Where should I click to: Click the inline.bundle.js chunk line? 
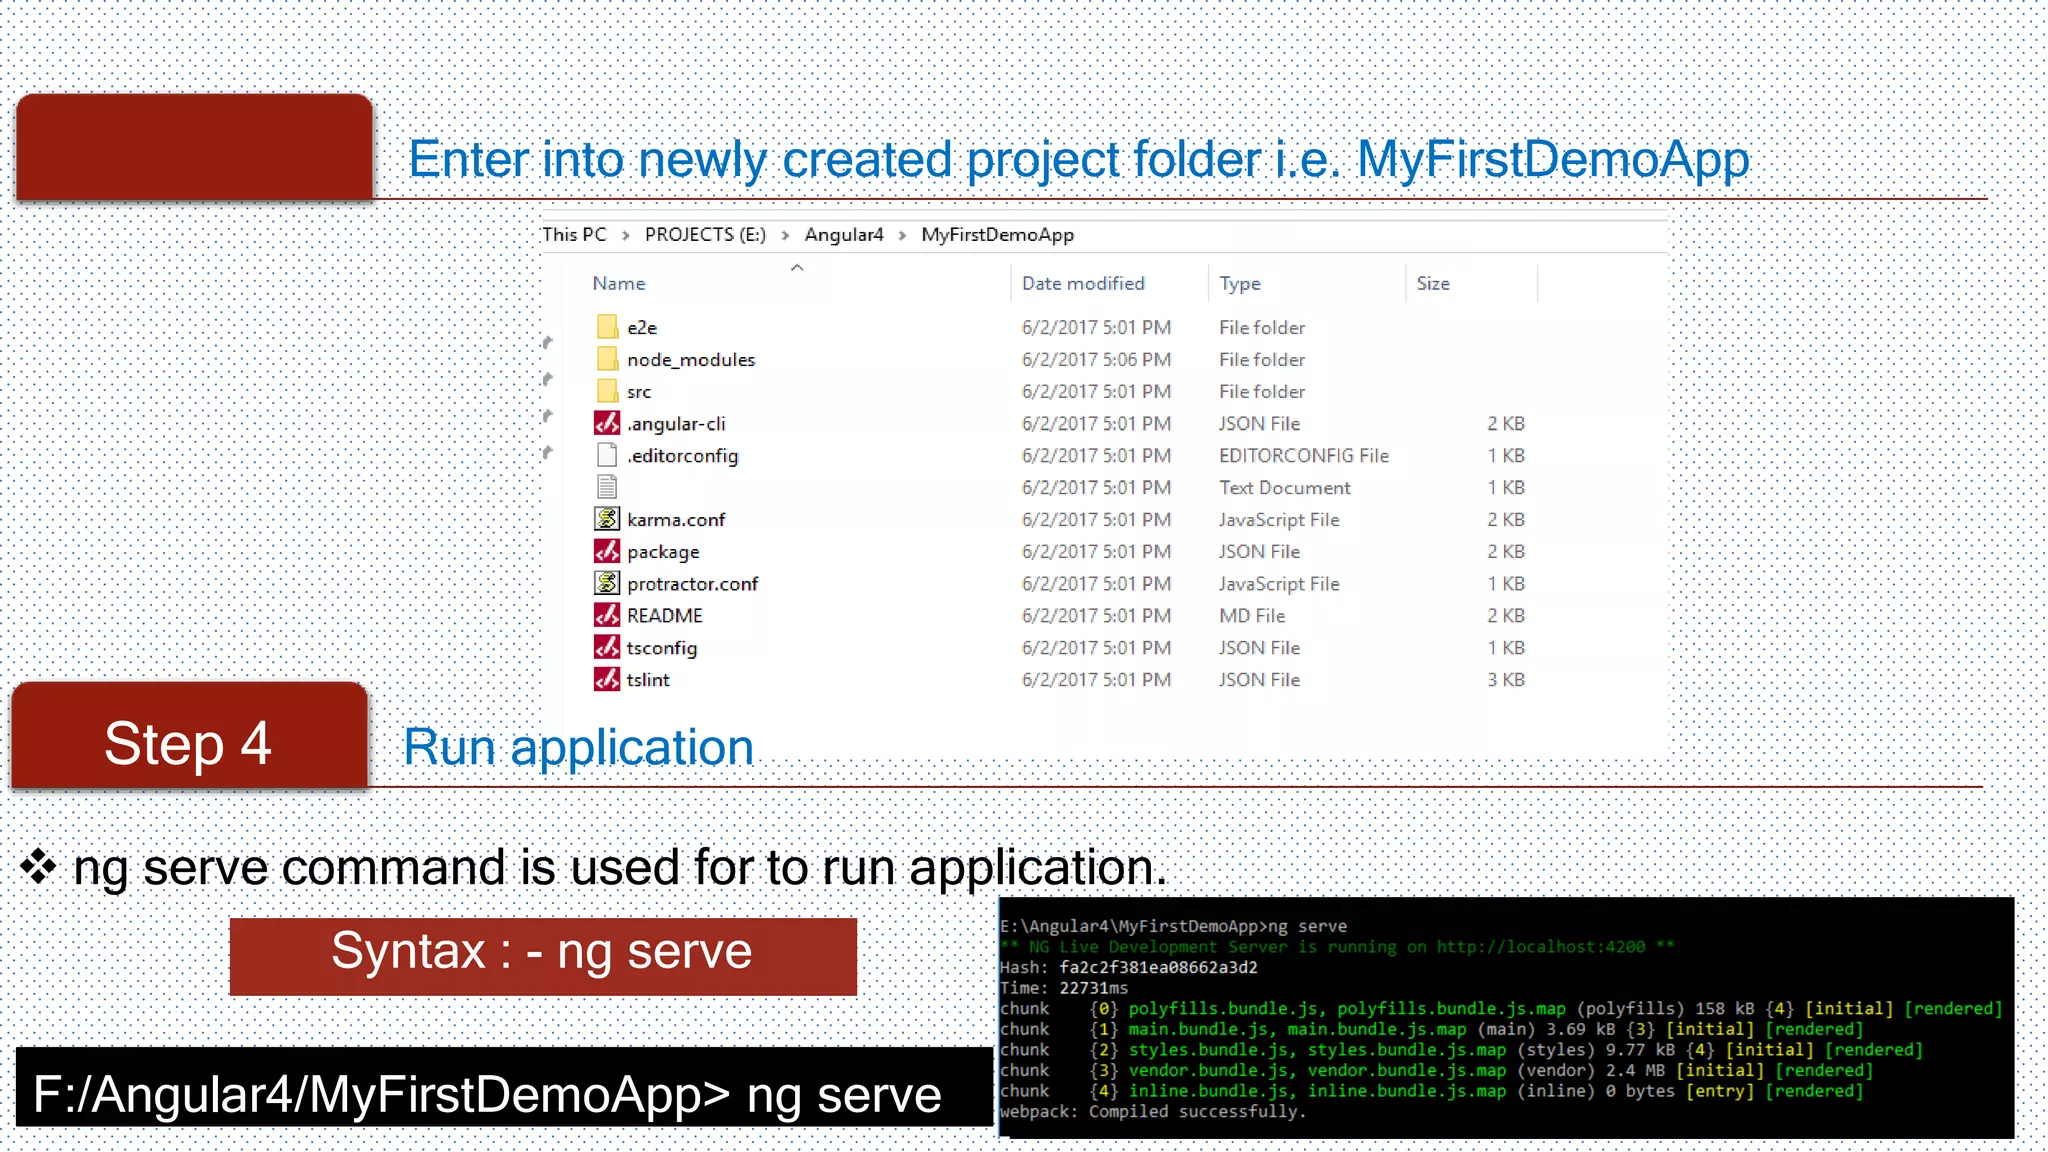[x=1432, y=1091]
